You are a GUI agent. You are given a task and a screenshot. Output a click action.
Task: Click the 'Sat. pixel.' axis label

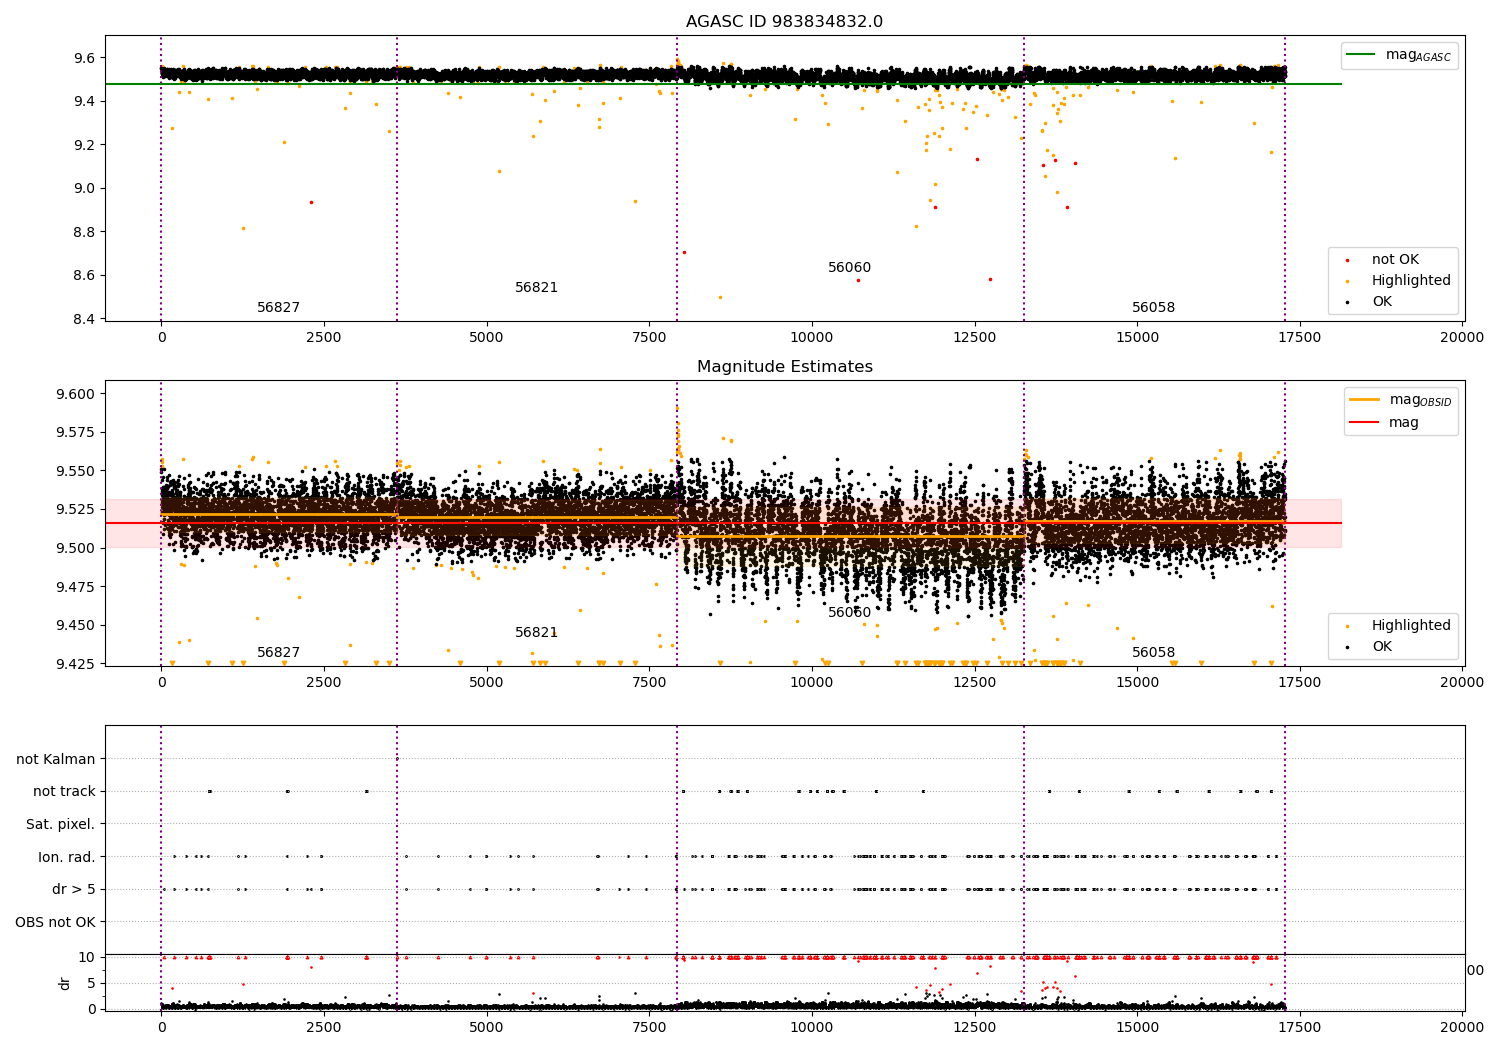tap(61, 824)
